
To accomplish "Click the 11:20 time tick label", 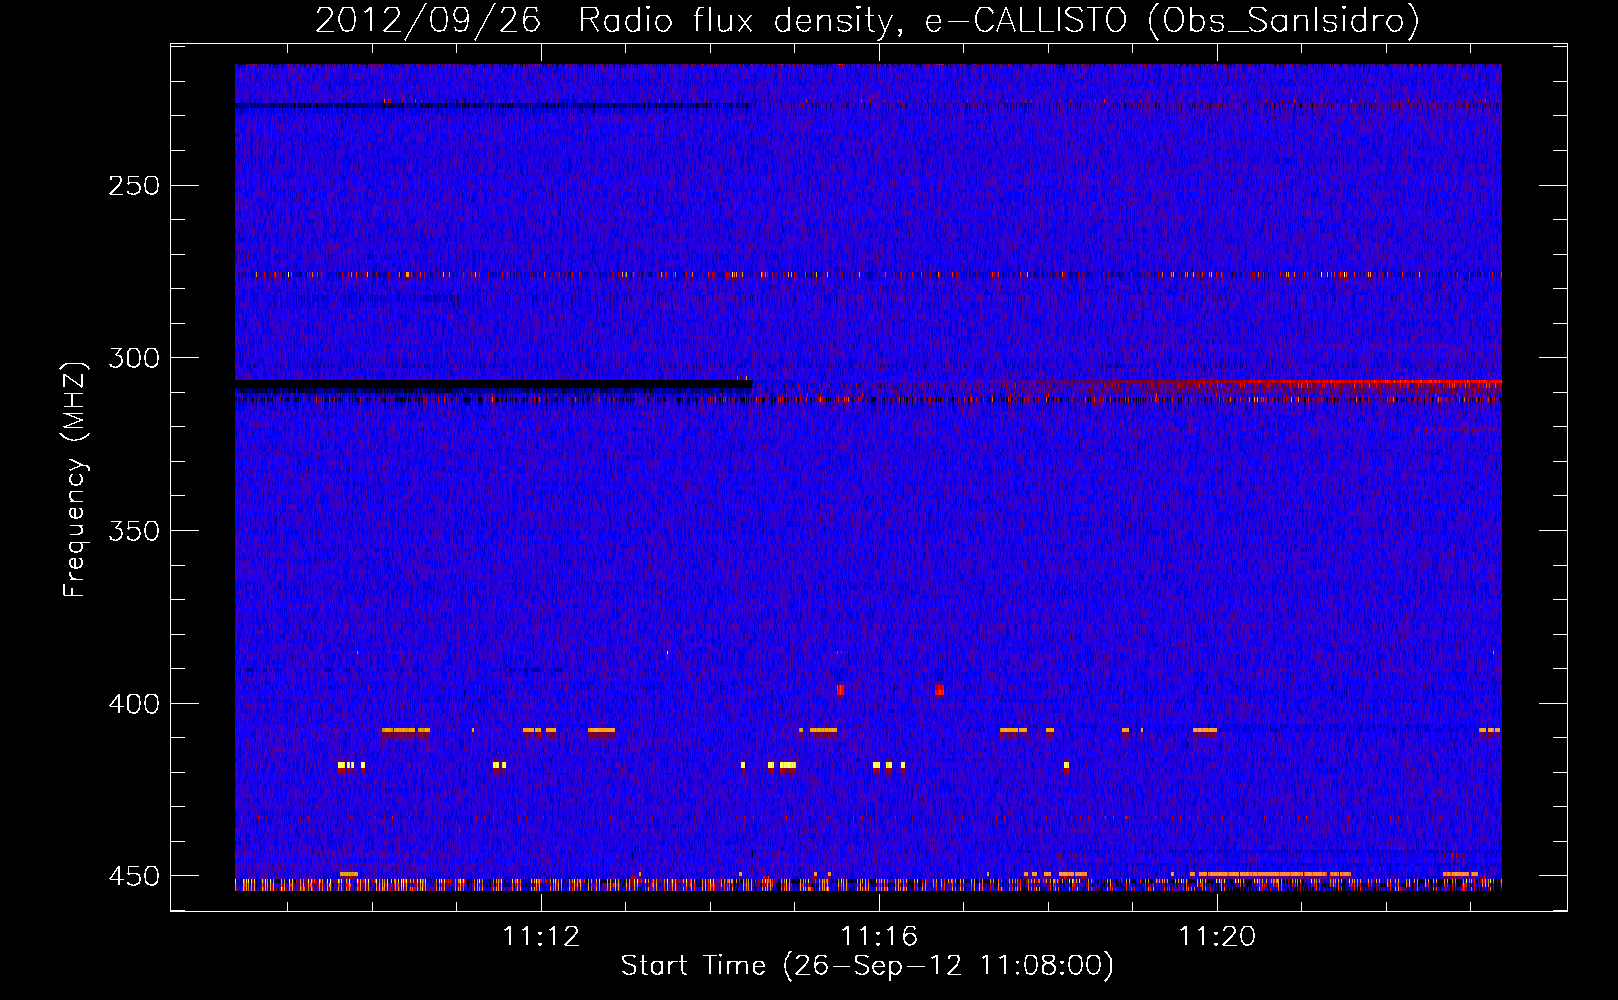I will point(1217,937).
